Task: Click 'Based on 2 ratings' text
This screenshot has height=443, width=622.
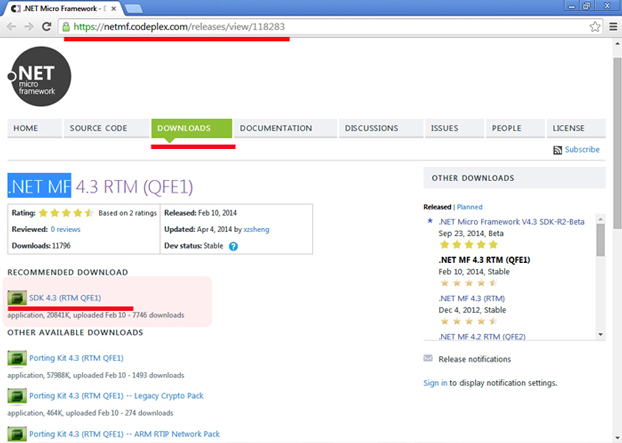Action: pyautogui.click(x=127, y=213)
